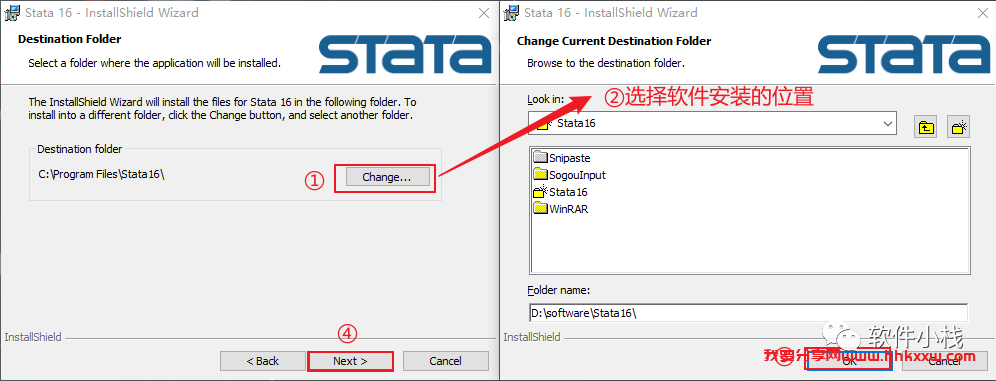
Task: Select the WinRAR folder
Action: (x=561, y=208)
